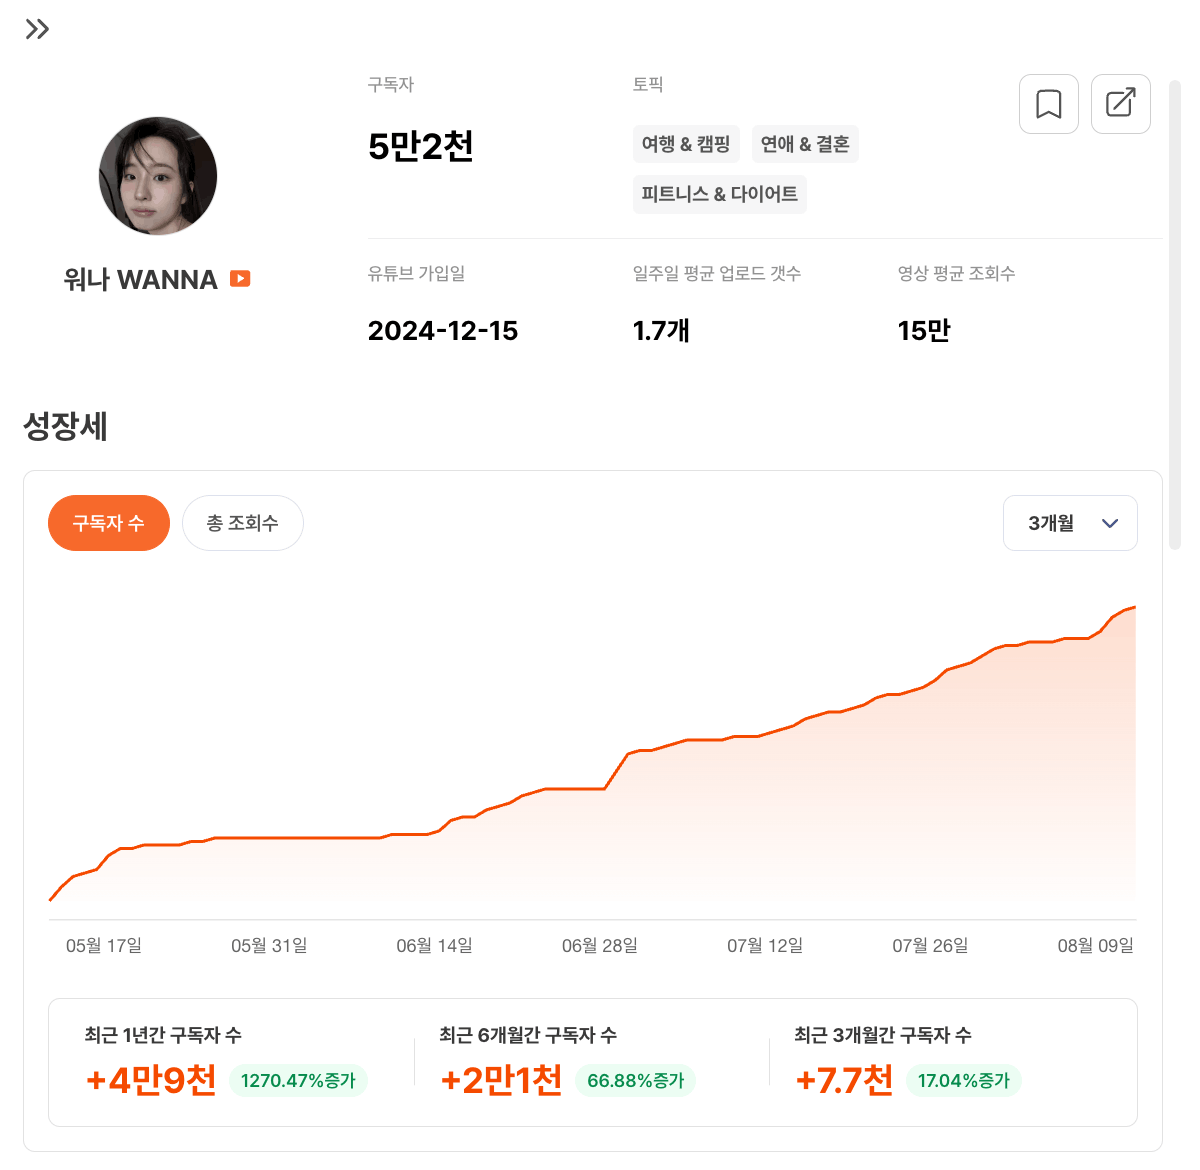Select the 여행 & 캠핑 topic tag
Viewport: 1200px width, 1170px height.
tap(686, 144)
